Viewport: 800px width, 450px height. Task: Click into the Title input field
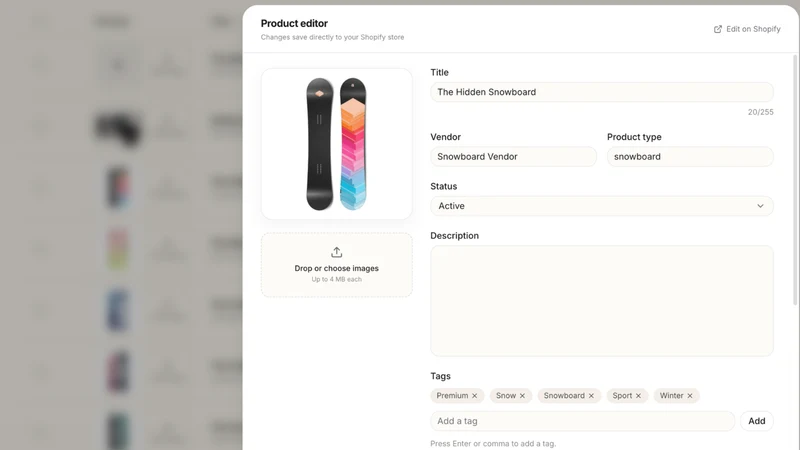coord(602,92)
